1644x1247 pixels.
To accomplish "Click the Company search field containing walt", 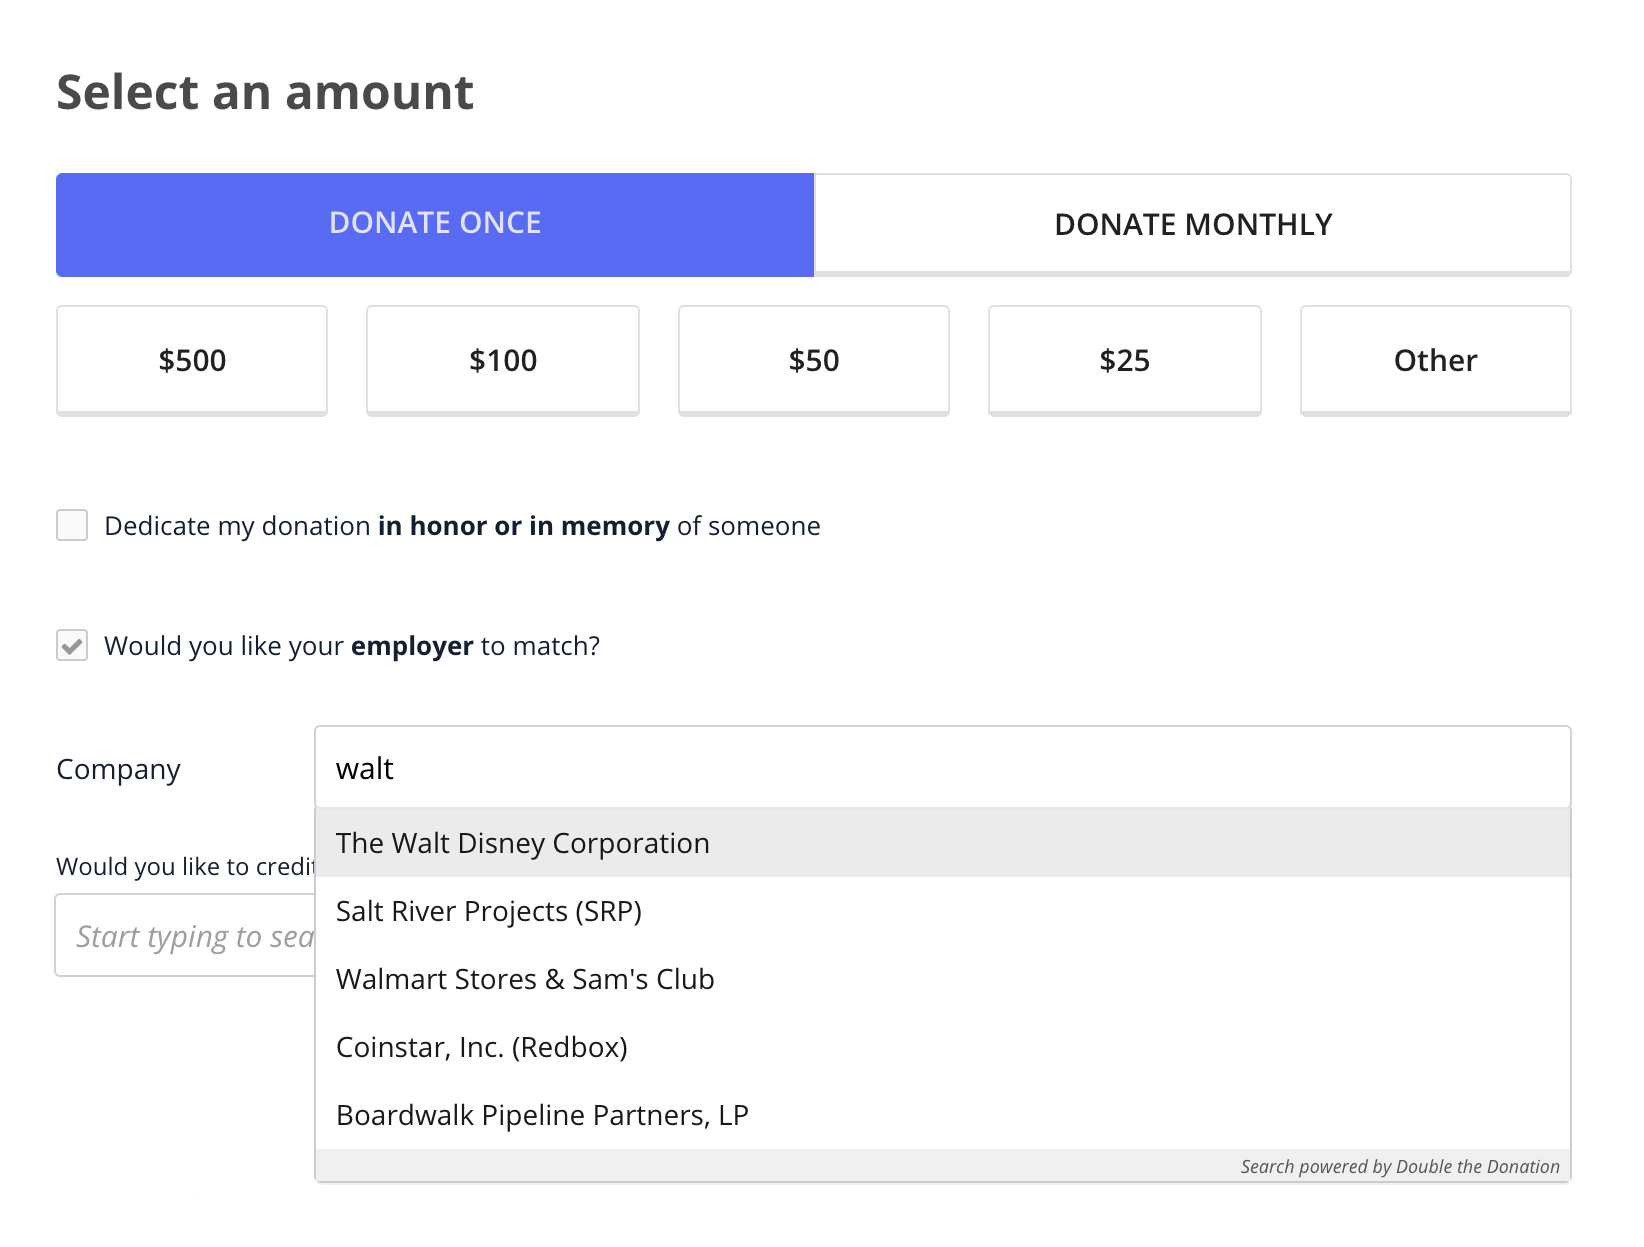I will [x=943, y=768].
